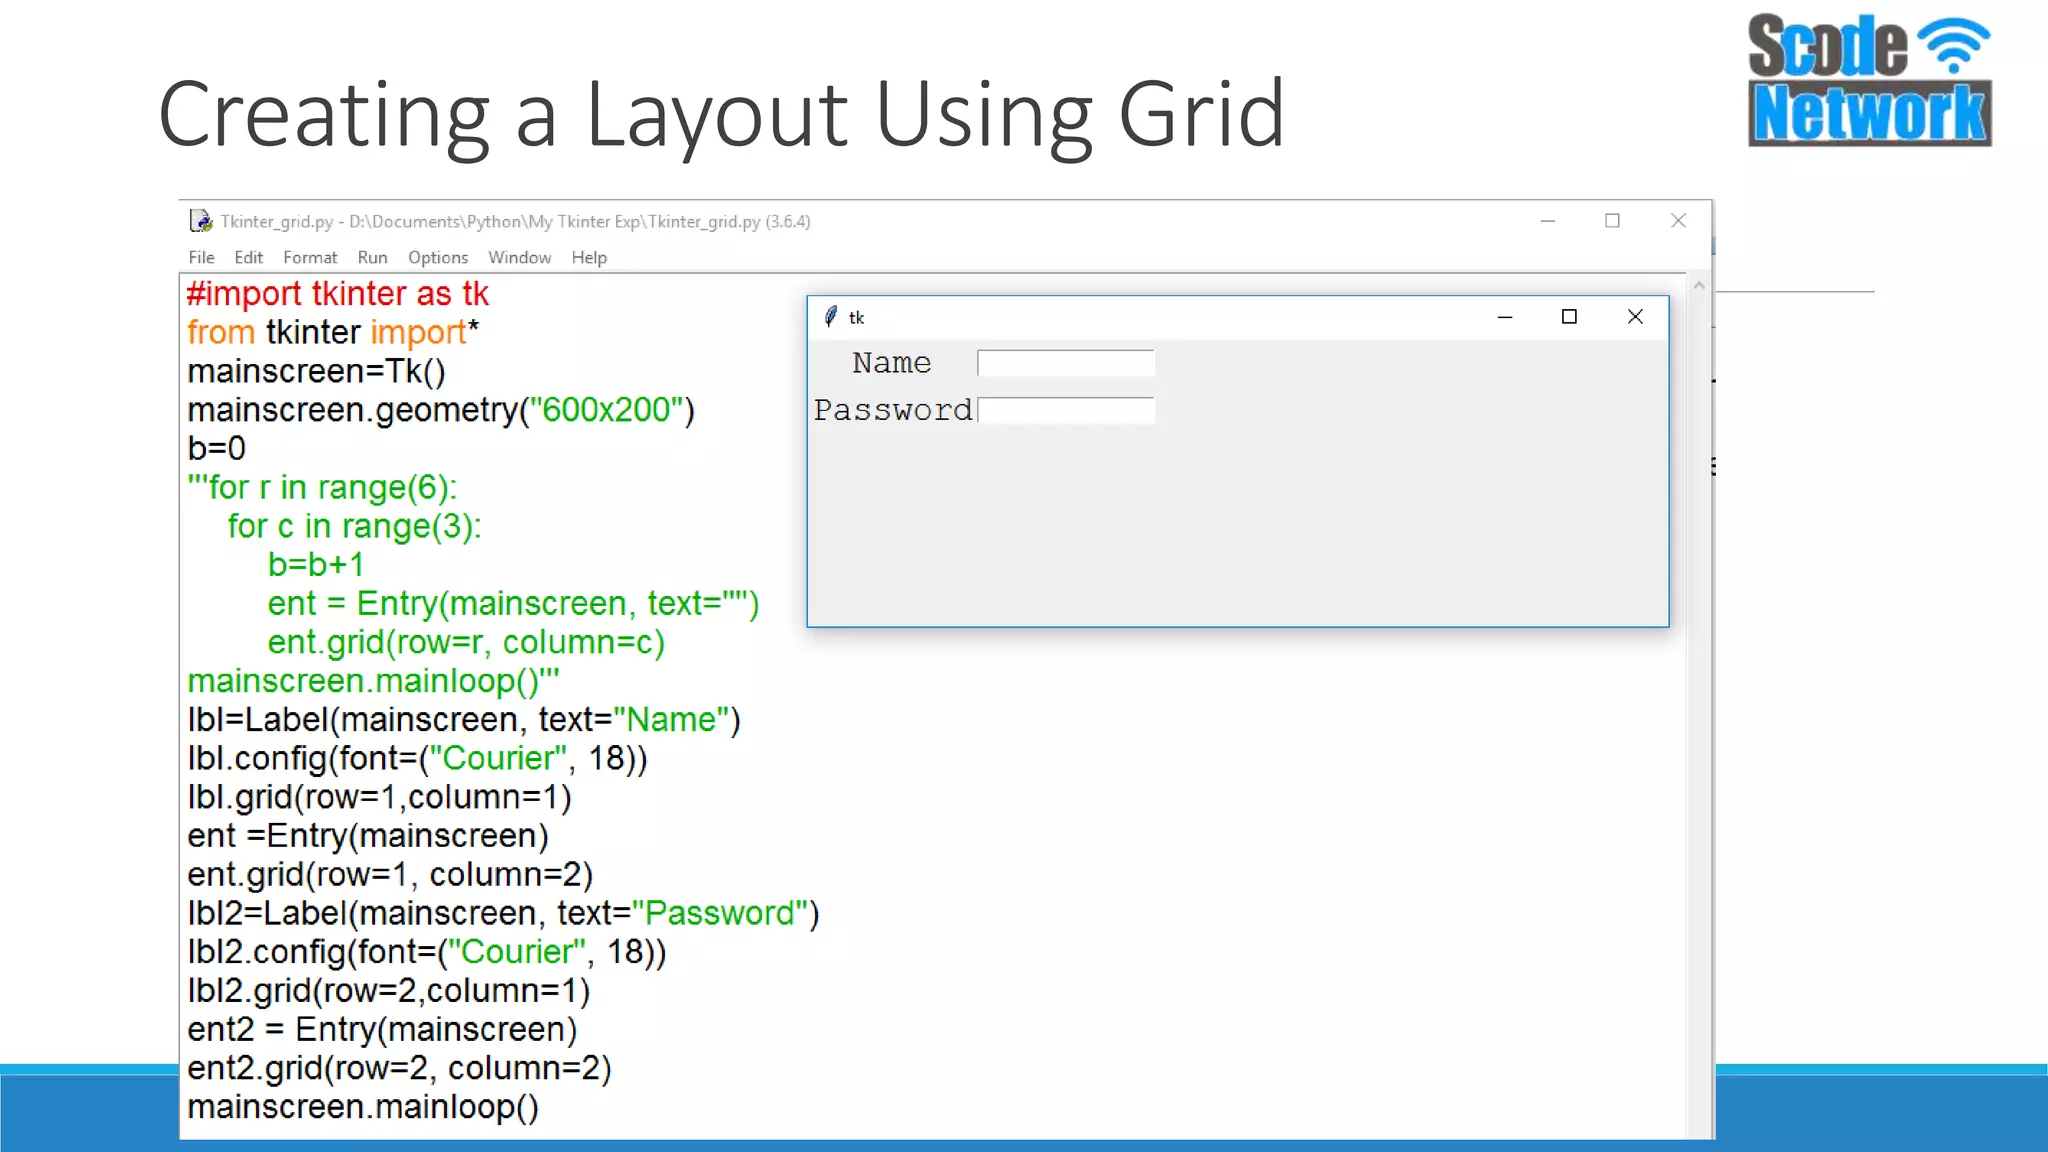Click the Scode Network logo
Viewport: 2048px width, 1152px height.
click(1870, 80)
